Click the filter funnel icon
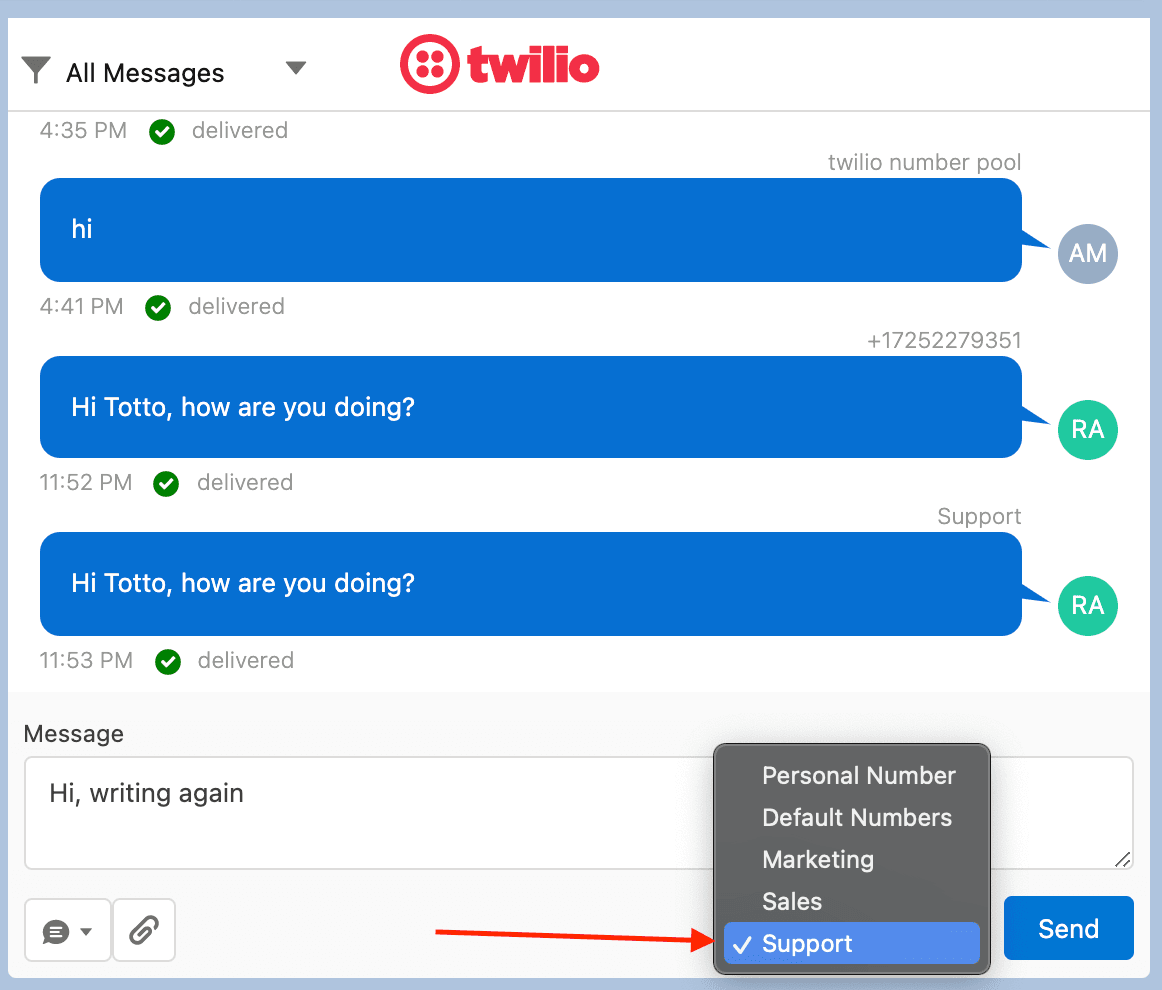Screen dimensions: 1162x990 click(x=36, y=70)
